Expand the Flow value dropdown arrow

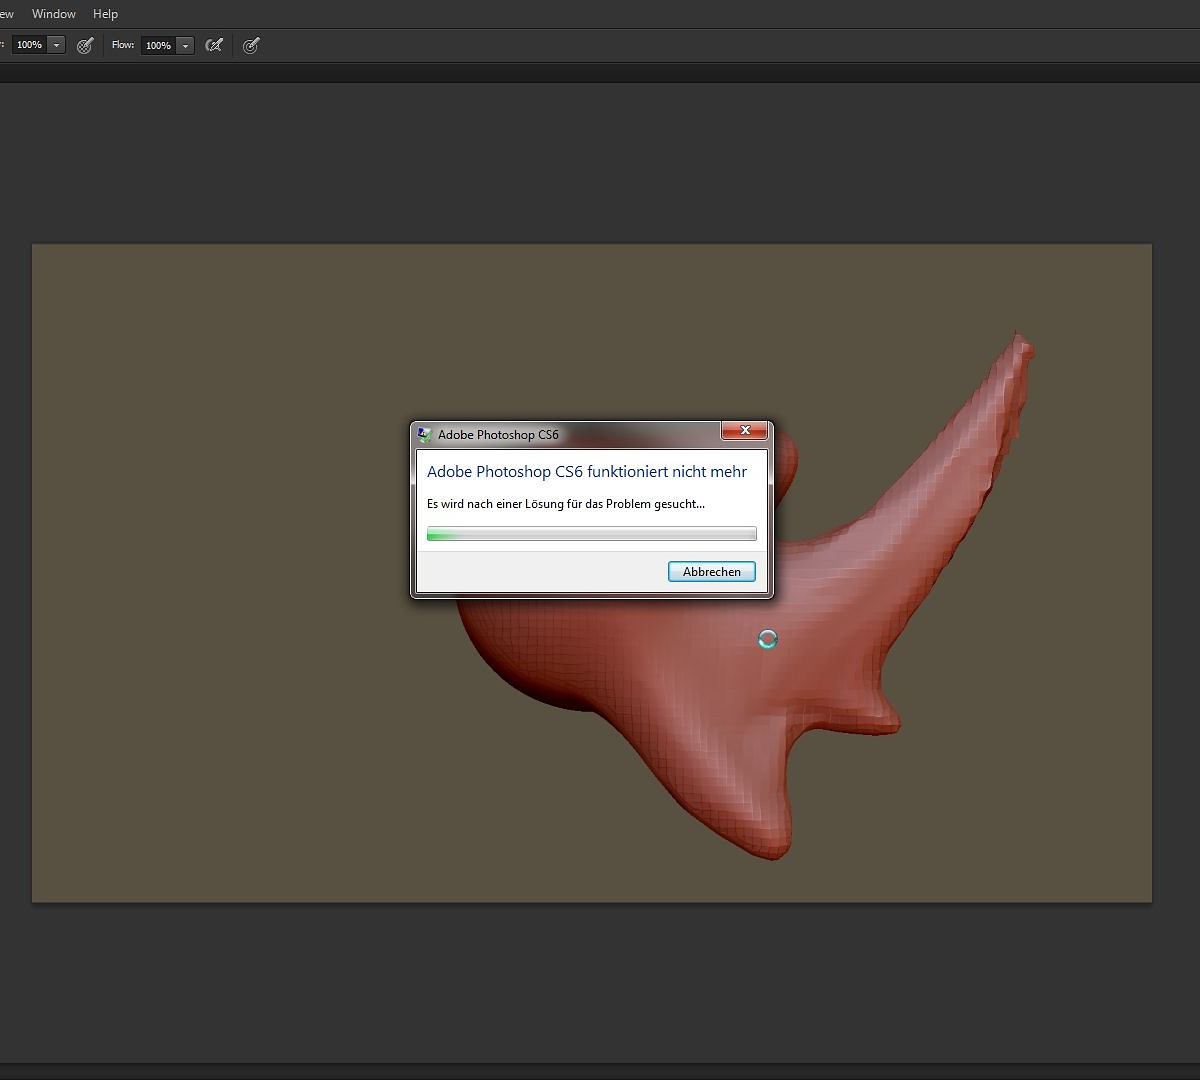(x=185, y=45)
